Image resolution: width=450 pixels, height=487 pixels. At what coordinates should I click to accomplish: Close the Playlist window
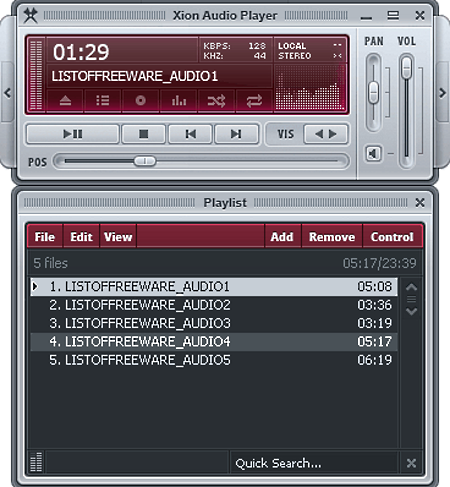[420, 202]
